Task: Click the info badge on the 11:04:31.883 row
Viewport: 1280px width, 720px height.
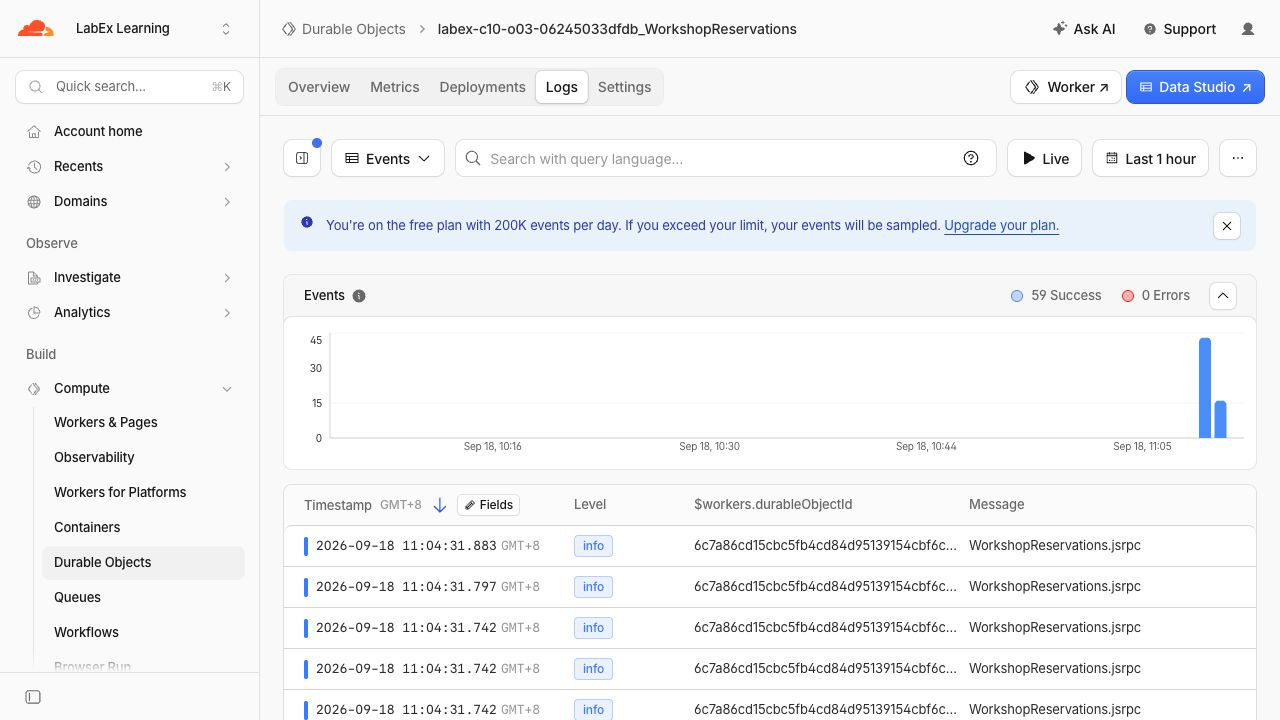Action: pos(593,546)
